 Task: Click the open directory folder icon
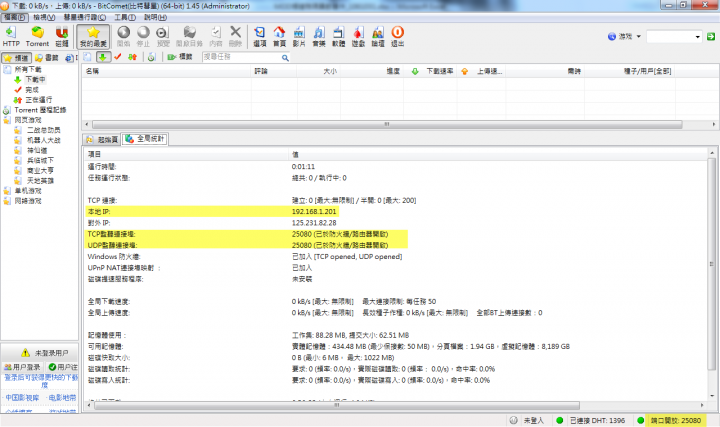[190, 36]
